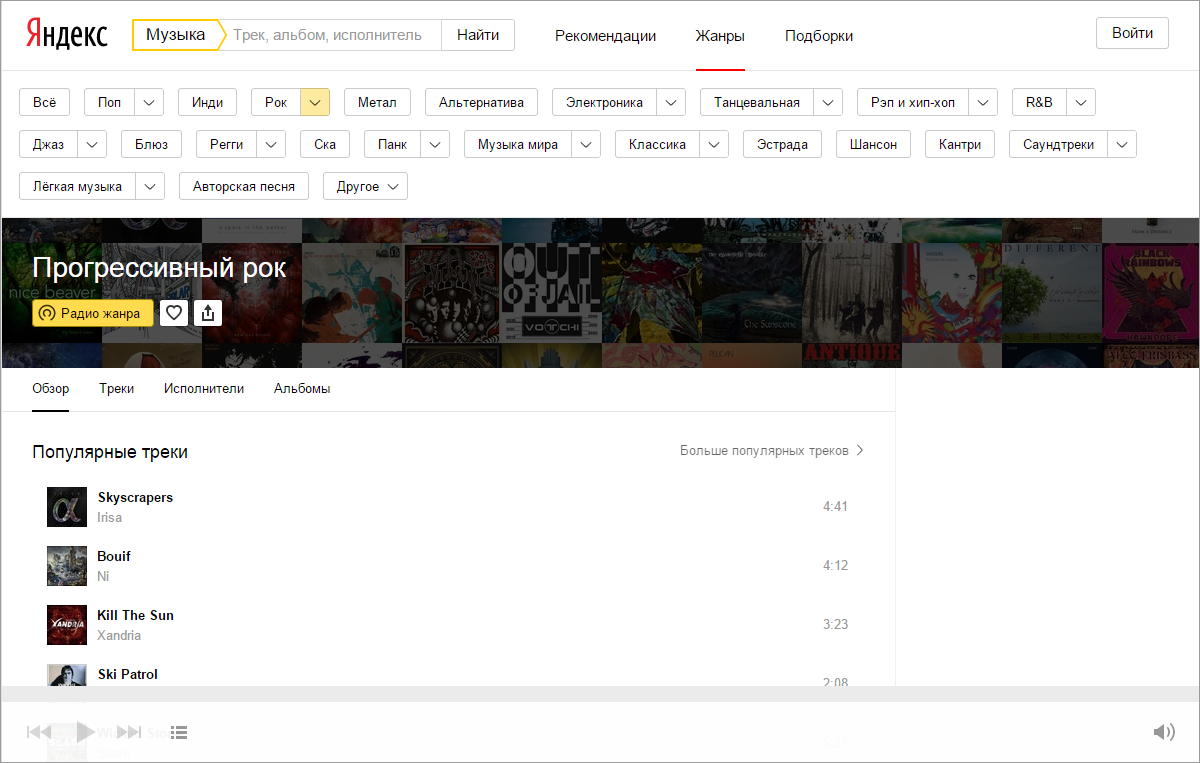Switch to the Исполнители tab
This screenshot has width=1200, height=763.
(x=204, y=389)
